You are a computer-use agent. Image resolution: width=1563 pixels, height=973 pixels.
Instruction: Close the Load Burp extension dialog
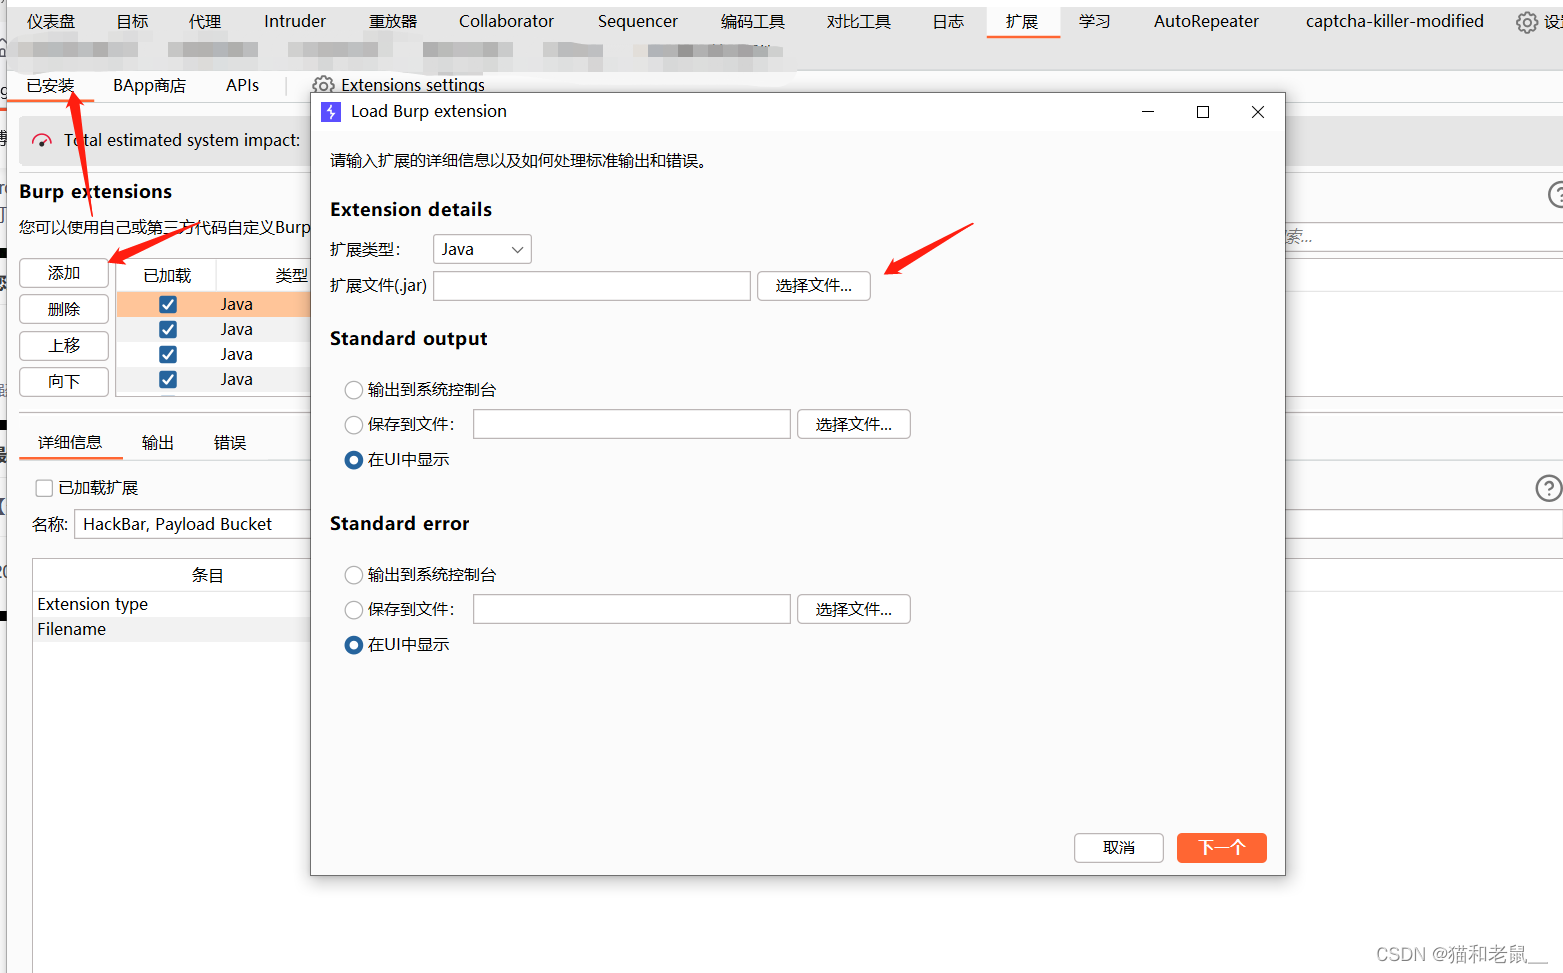coord(1258,112)
